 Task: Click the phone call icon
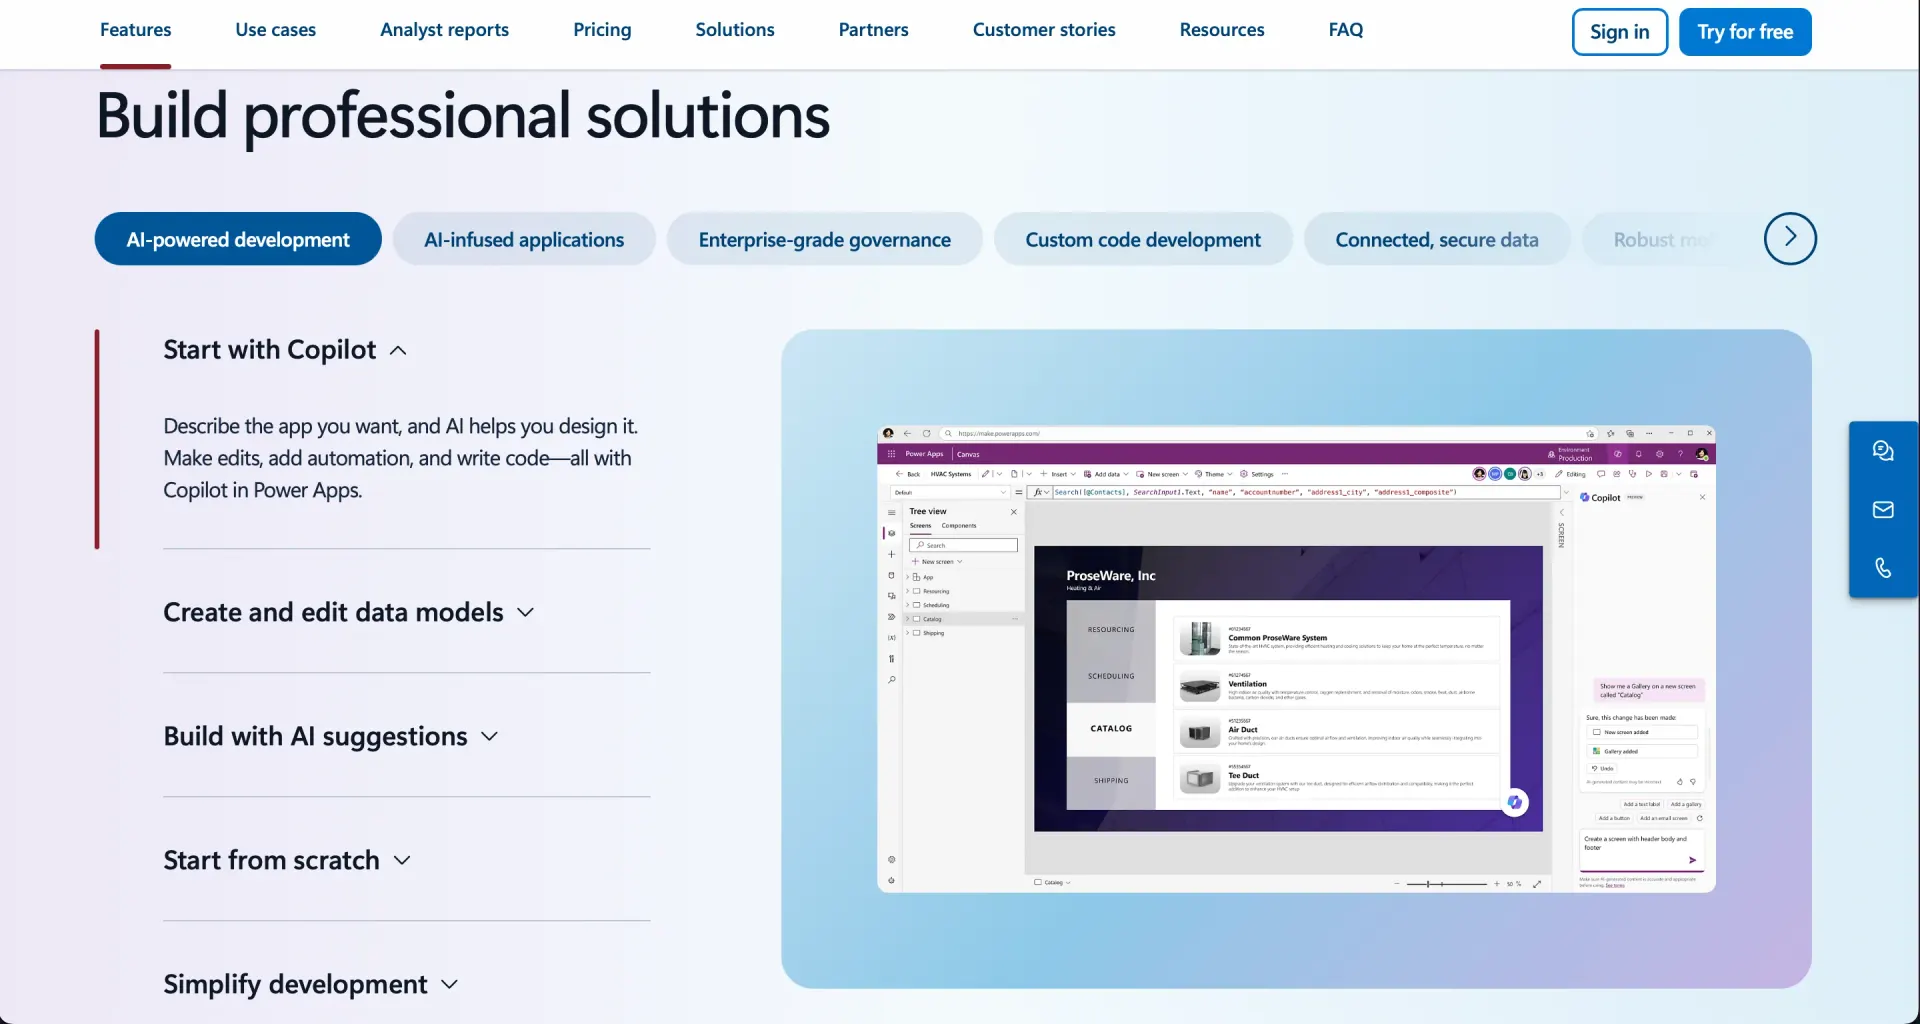pos(1883,568)
